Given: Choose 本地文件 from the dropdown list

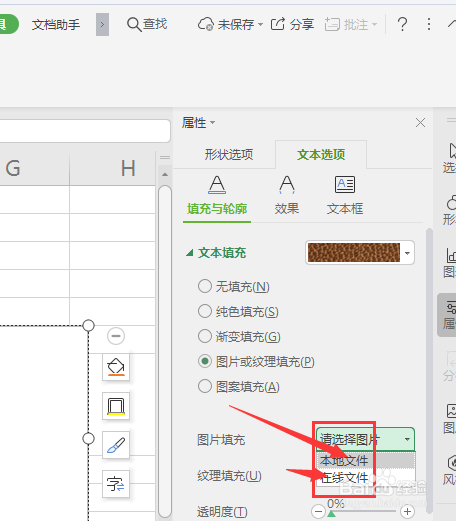Looking at the screenshot, I should click(x=366, y=461).
